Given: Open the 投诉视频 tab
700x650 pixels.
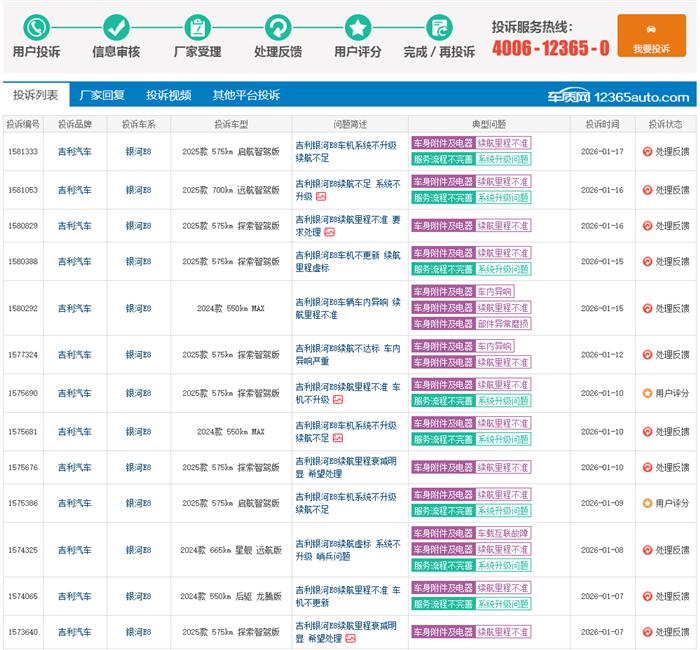Looking at the screenshot, I should 169,96.
